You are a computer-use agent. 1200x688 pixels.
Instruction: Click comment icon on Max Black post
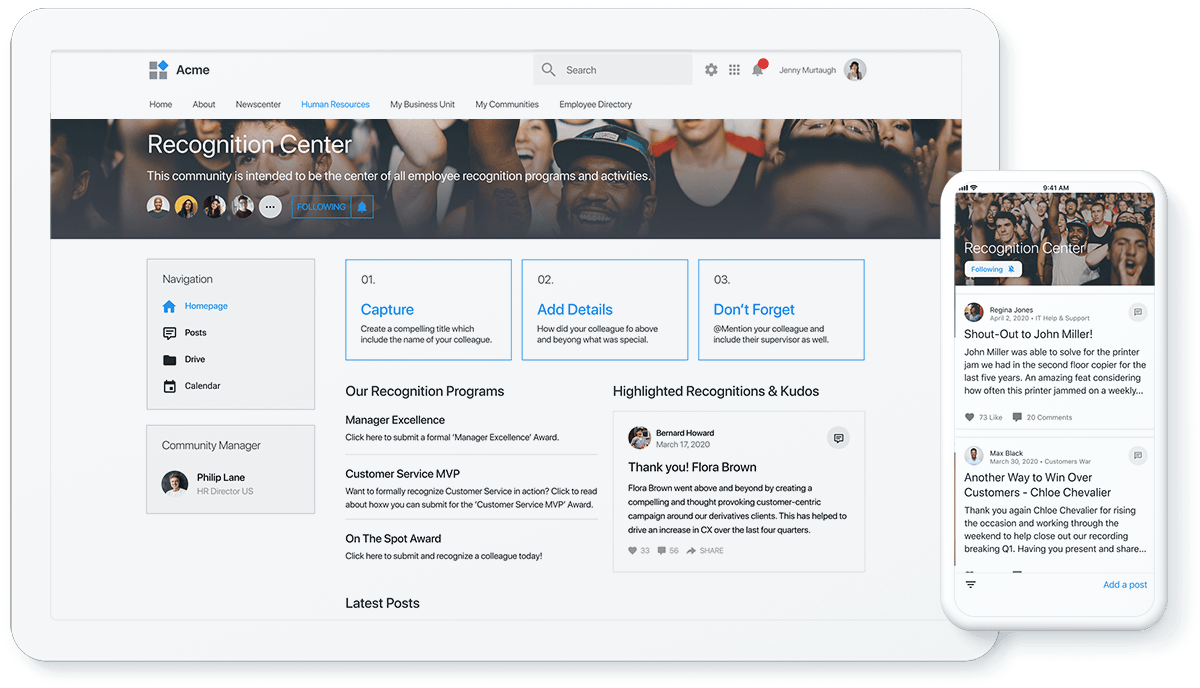(1137, 456)
